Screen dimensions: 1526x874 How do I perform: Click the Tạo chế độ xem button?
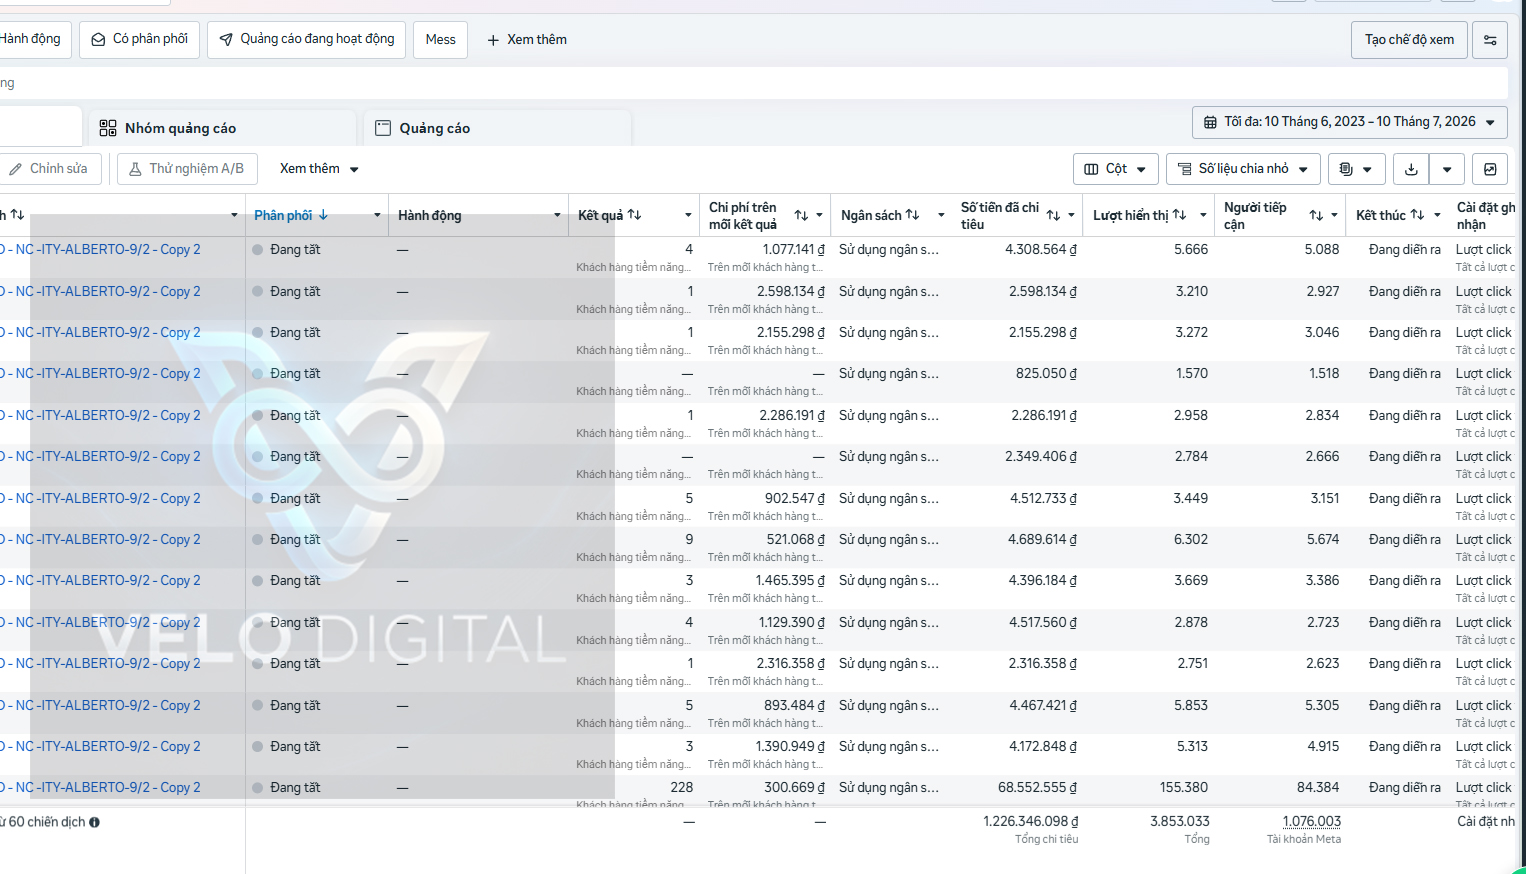click(x=1409, y=40)
